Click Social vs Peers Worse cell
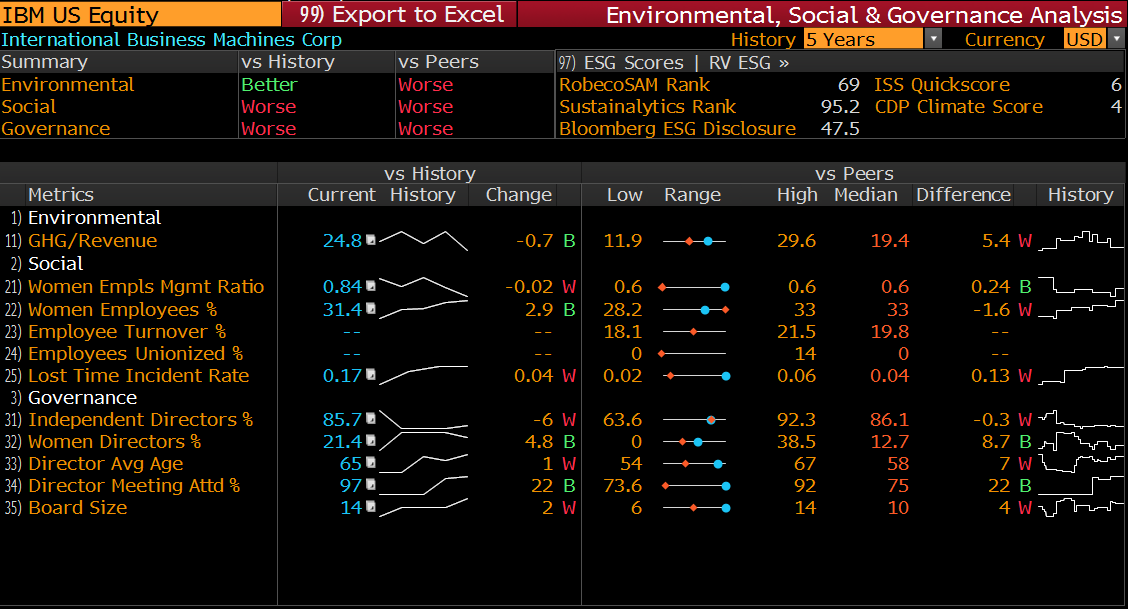 (426, 106)
